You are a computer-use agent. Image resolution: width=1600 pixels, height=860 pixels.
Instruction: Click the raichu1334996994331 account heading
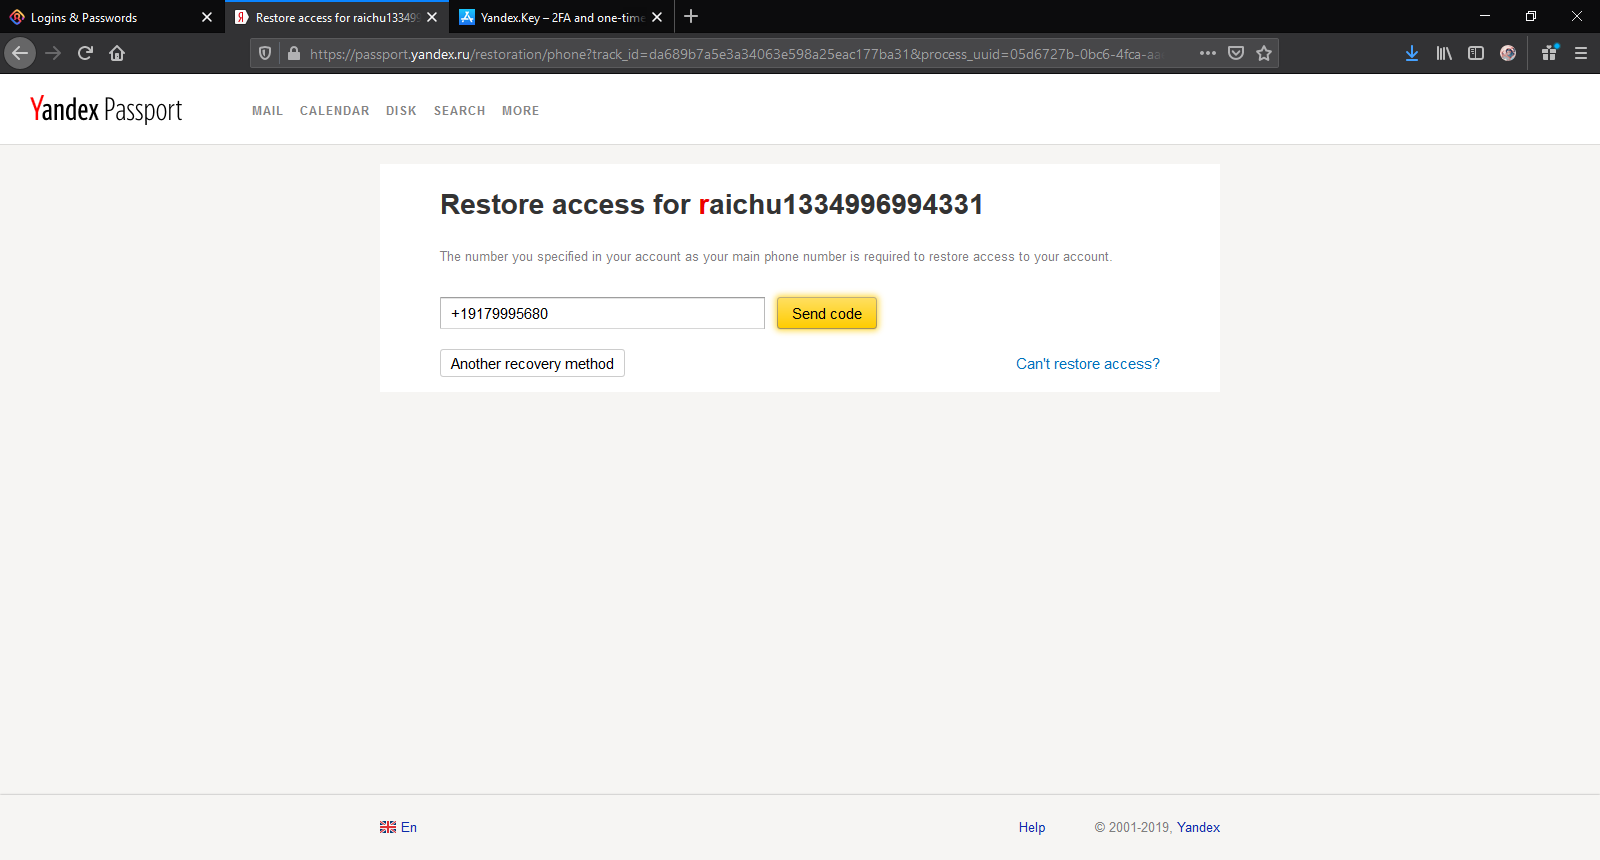point(840,204)
